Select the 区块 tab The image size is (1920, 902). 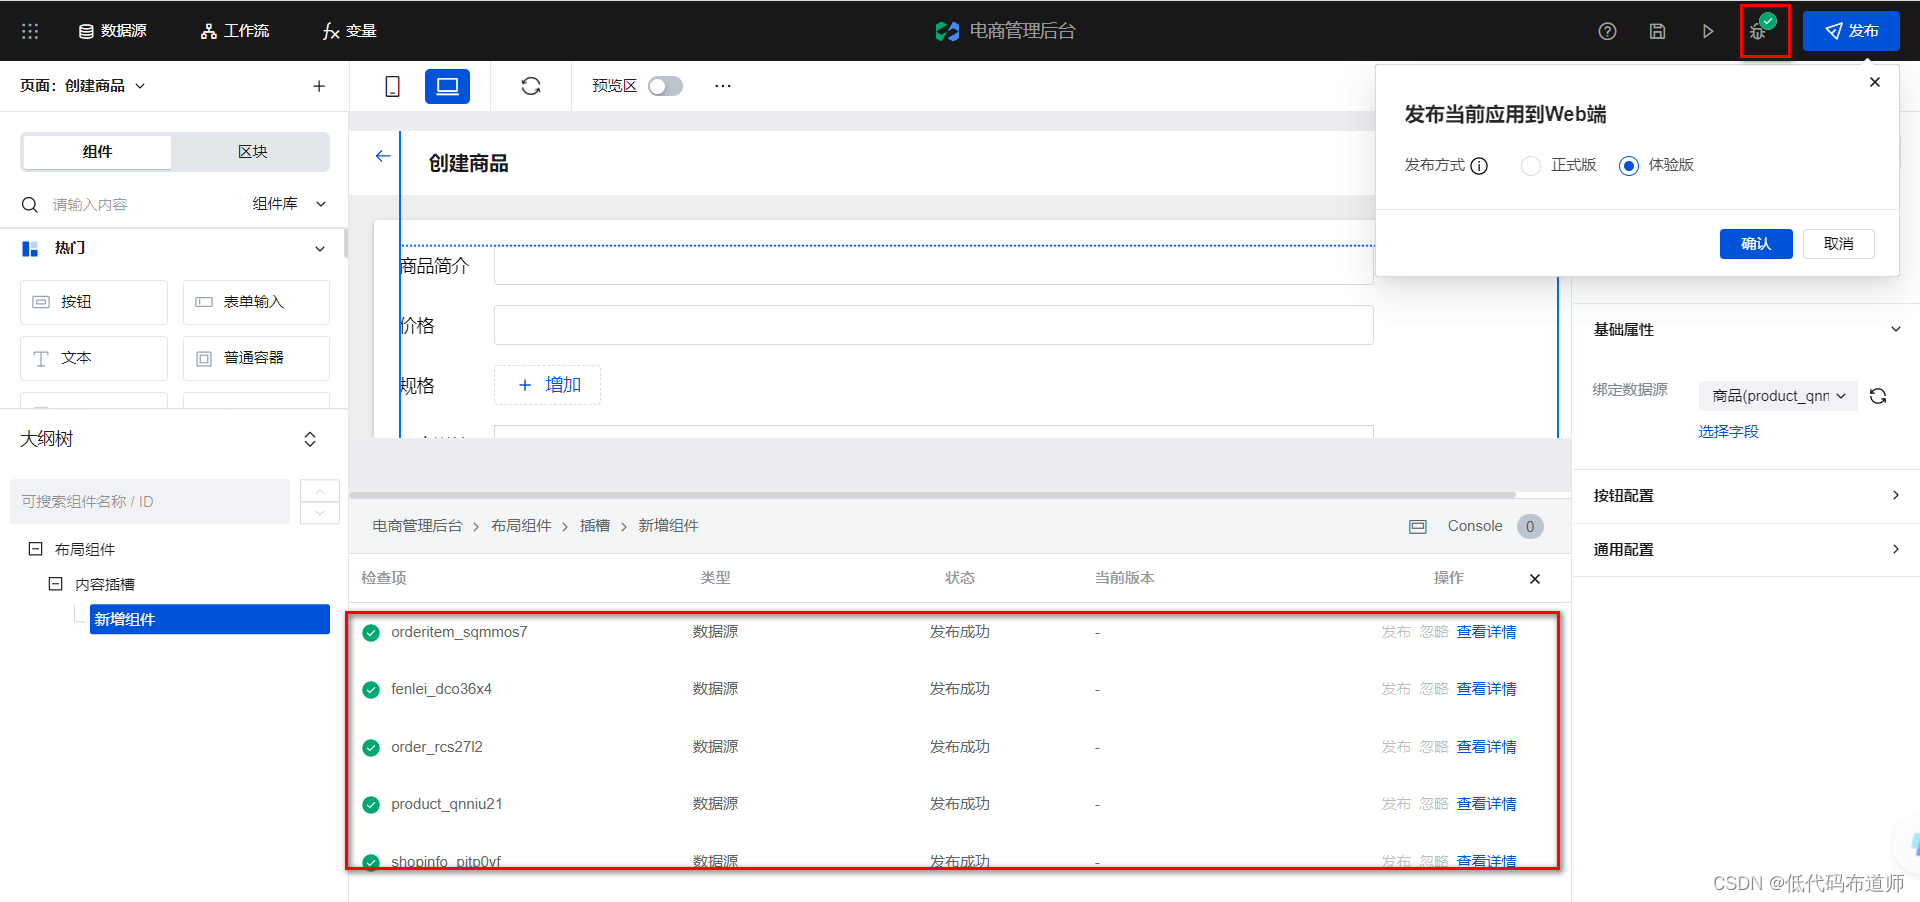point(252,152)
